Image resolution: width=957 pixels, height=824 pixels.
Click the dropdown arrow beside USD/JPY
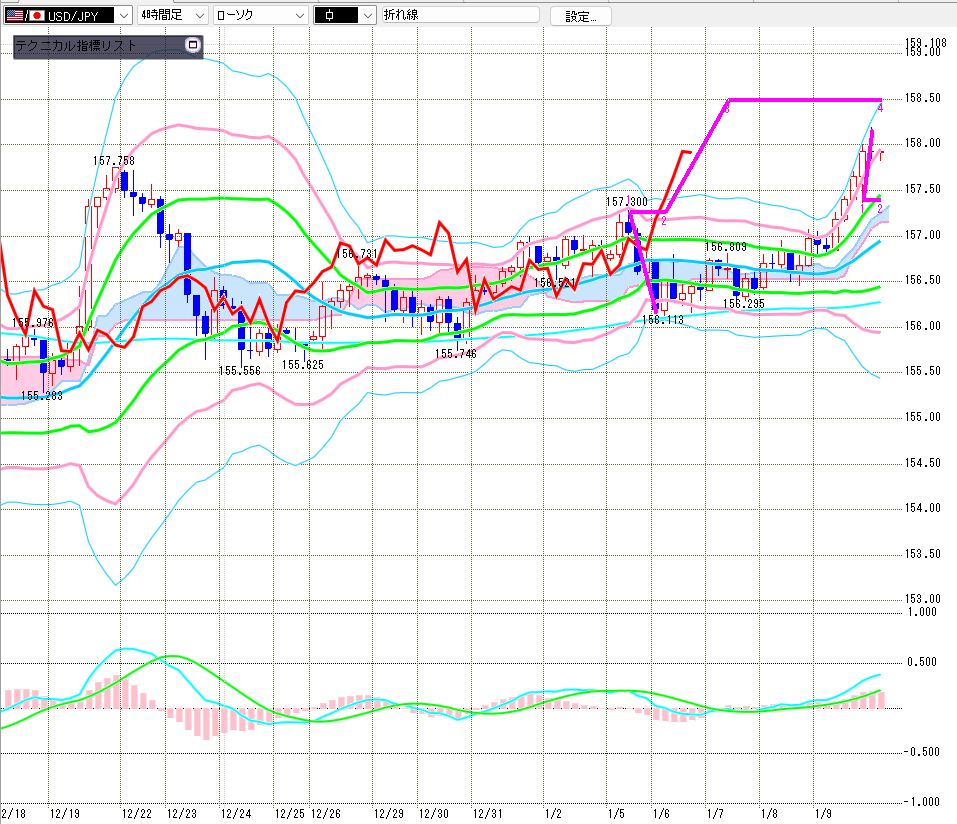pyautogui.click(x=122, y=15)
